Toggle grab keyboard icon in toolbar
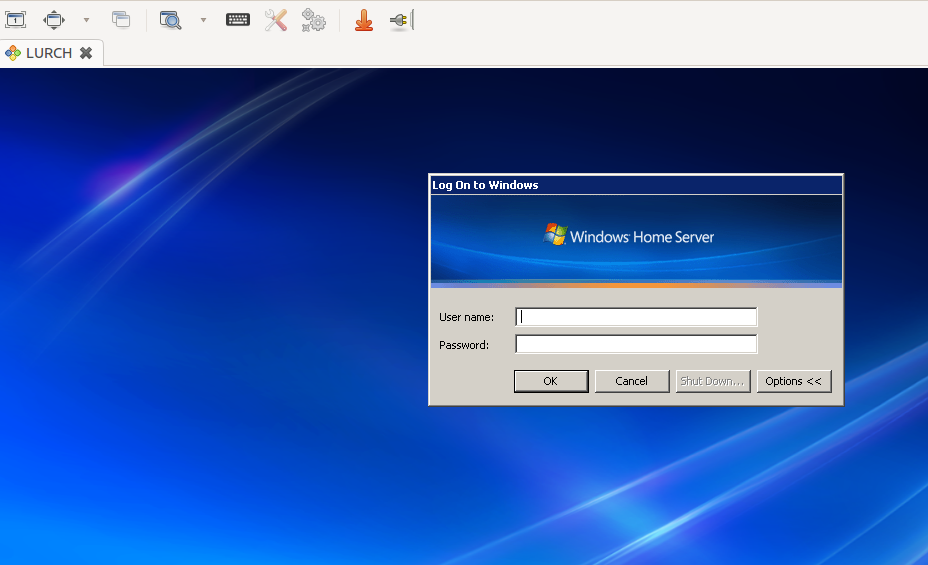Screen dimensions: 928x565 pyautogui.click(x=238, y=20)
